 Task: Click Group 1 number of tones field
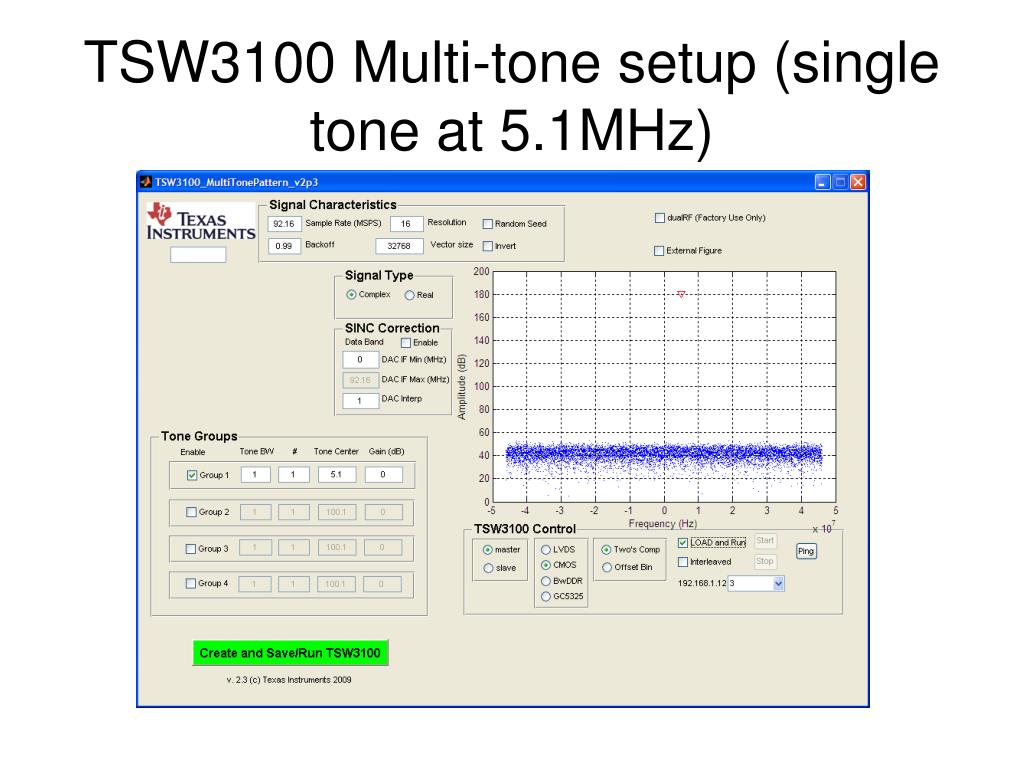pyautogui.click(x=294, y=475)
